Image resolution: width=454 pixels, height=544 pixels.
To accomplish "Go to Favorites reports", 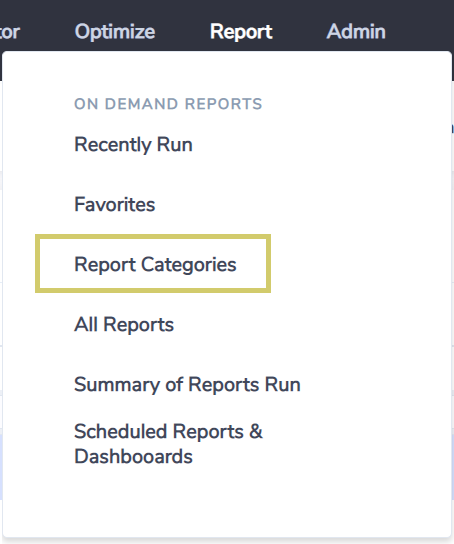I will pyautogui.click(x=115, y=204).
